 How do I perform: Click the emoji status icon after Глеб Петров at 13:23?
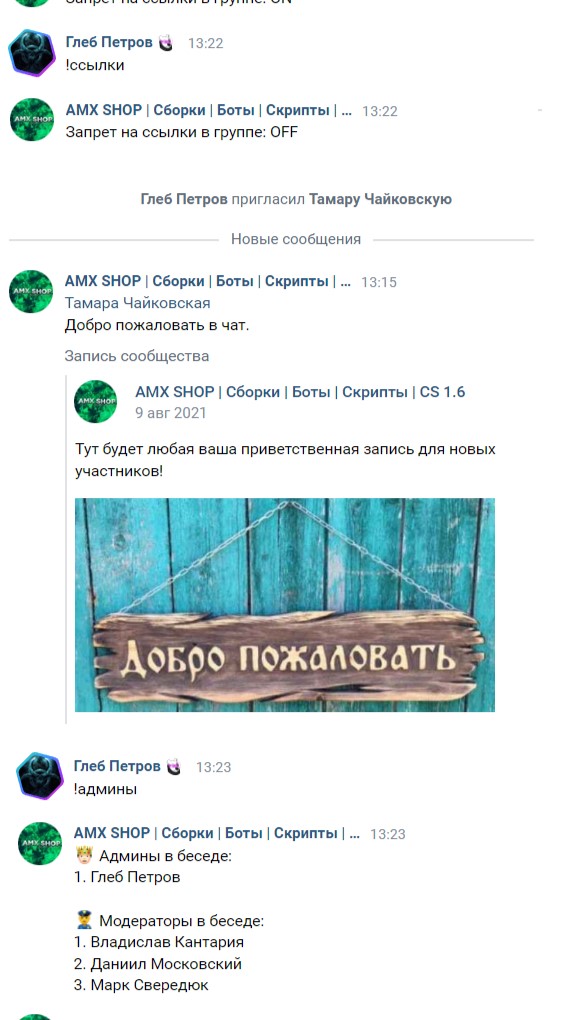(174, 767)
